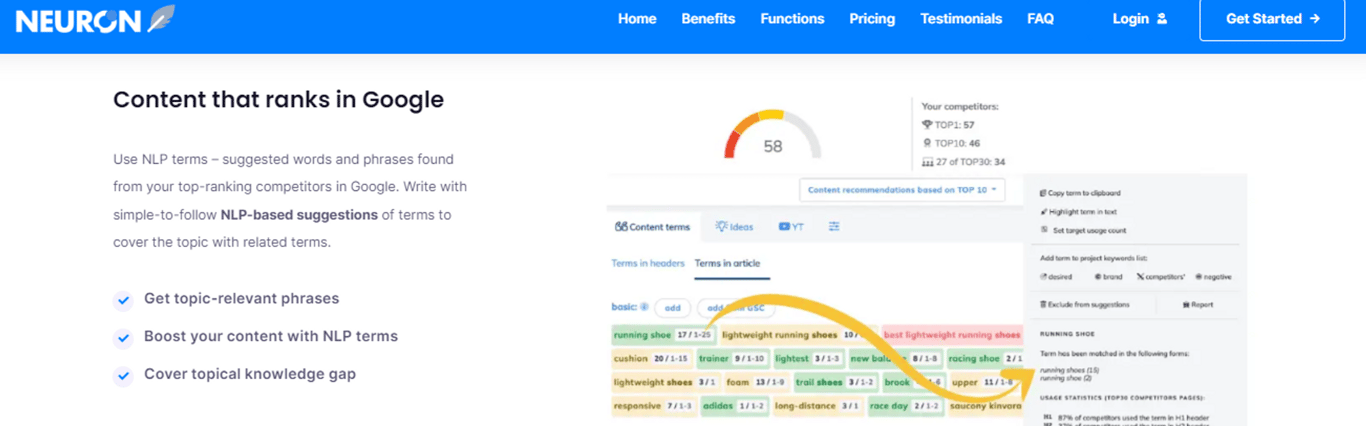This screenshot has width=1366, height=426.
Task: Click the highlighter icon of Highlight term
Action: pos(1043,212)
